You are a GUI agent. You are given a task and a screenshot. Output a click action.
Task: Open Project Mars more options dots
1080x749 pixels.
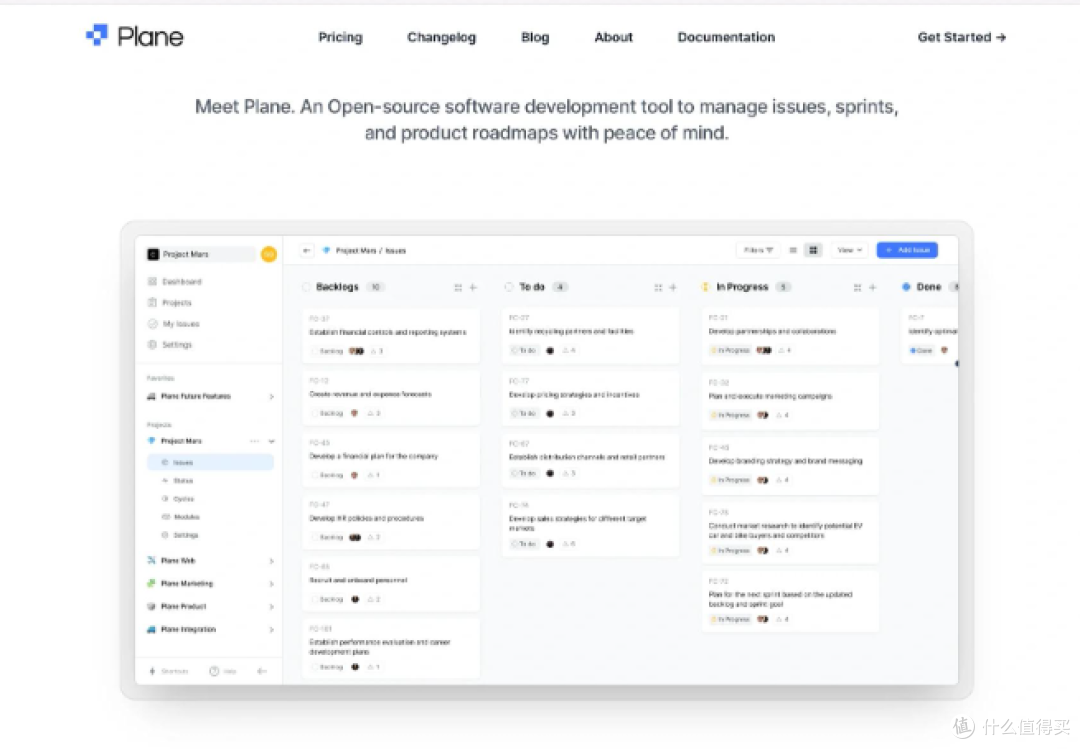255,441
